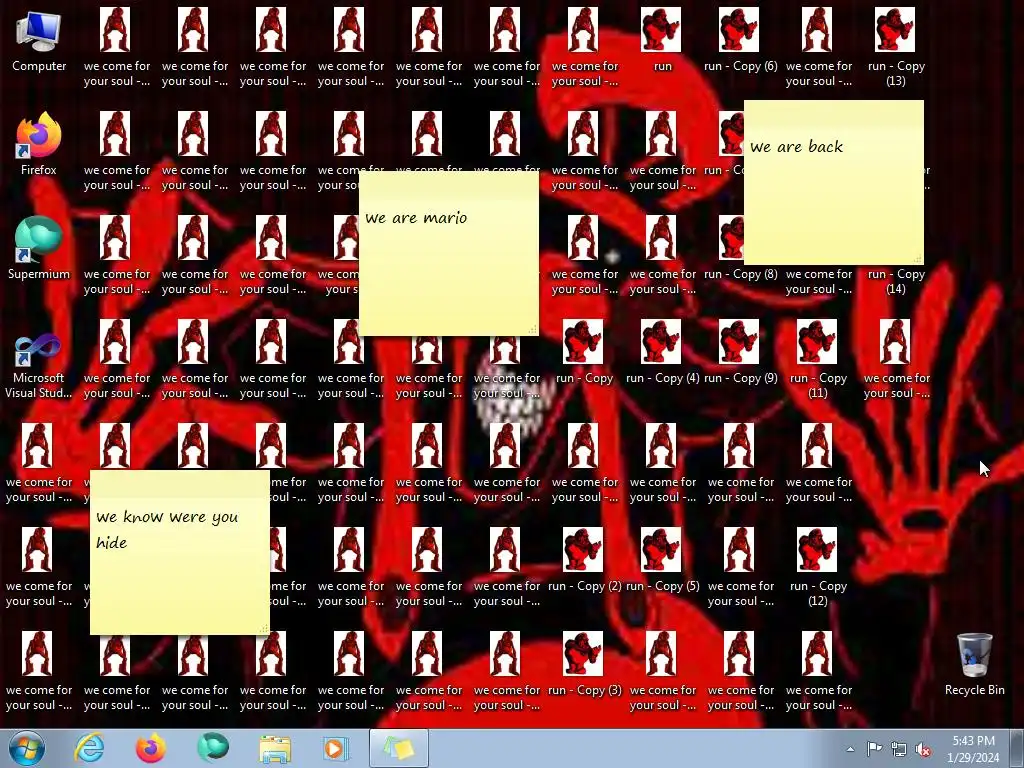The width and height of the screenshot is (1024, 768).
Task: Select the "run - Copy (6)" file
Action: pyautogui.click(x=740, y=40)
